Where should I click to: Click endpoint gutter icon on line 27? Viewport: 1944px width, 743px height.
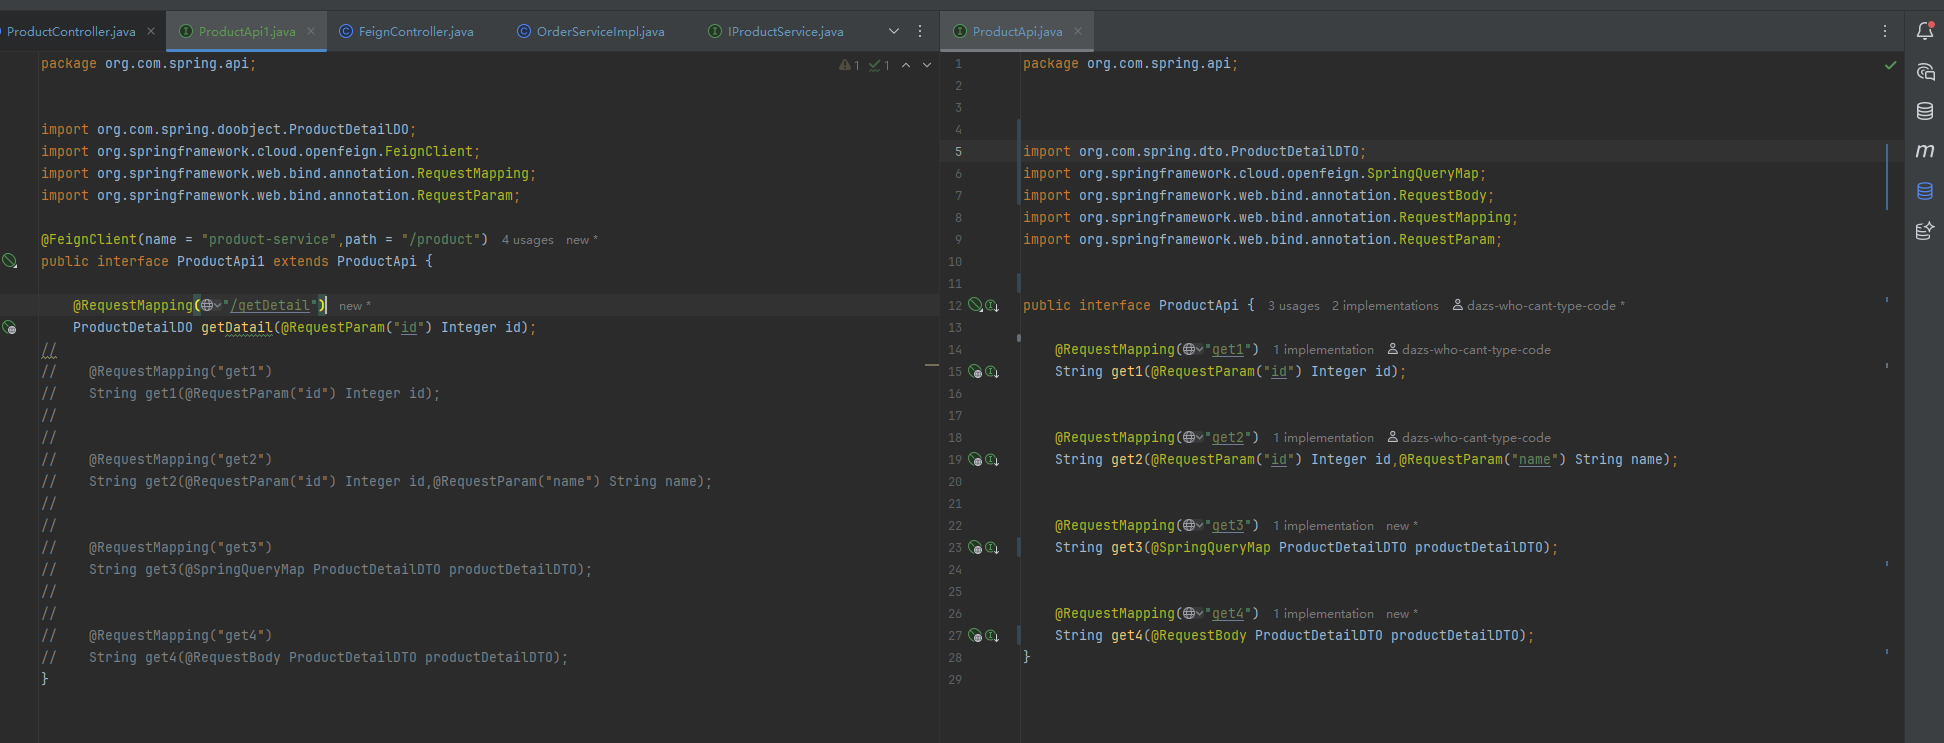[x=975, y=635]
